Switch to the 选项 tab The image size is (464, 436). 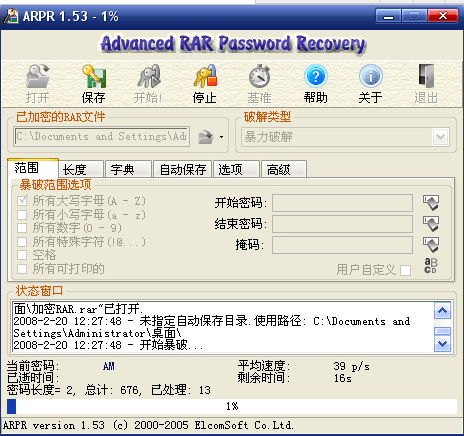click(x=236, y=169)
